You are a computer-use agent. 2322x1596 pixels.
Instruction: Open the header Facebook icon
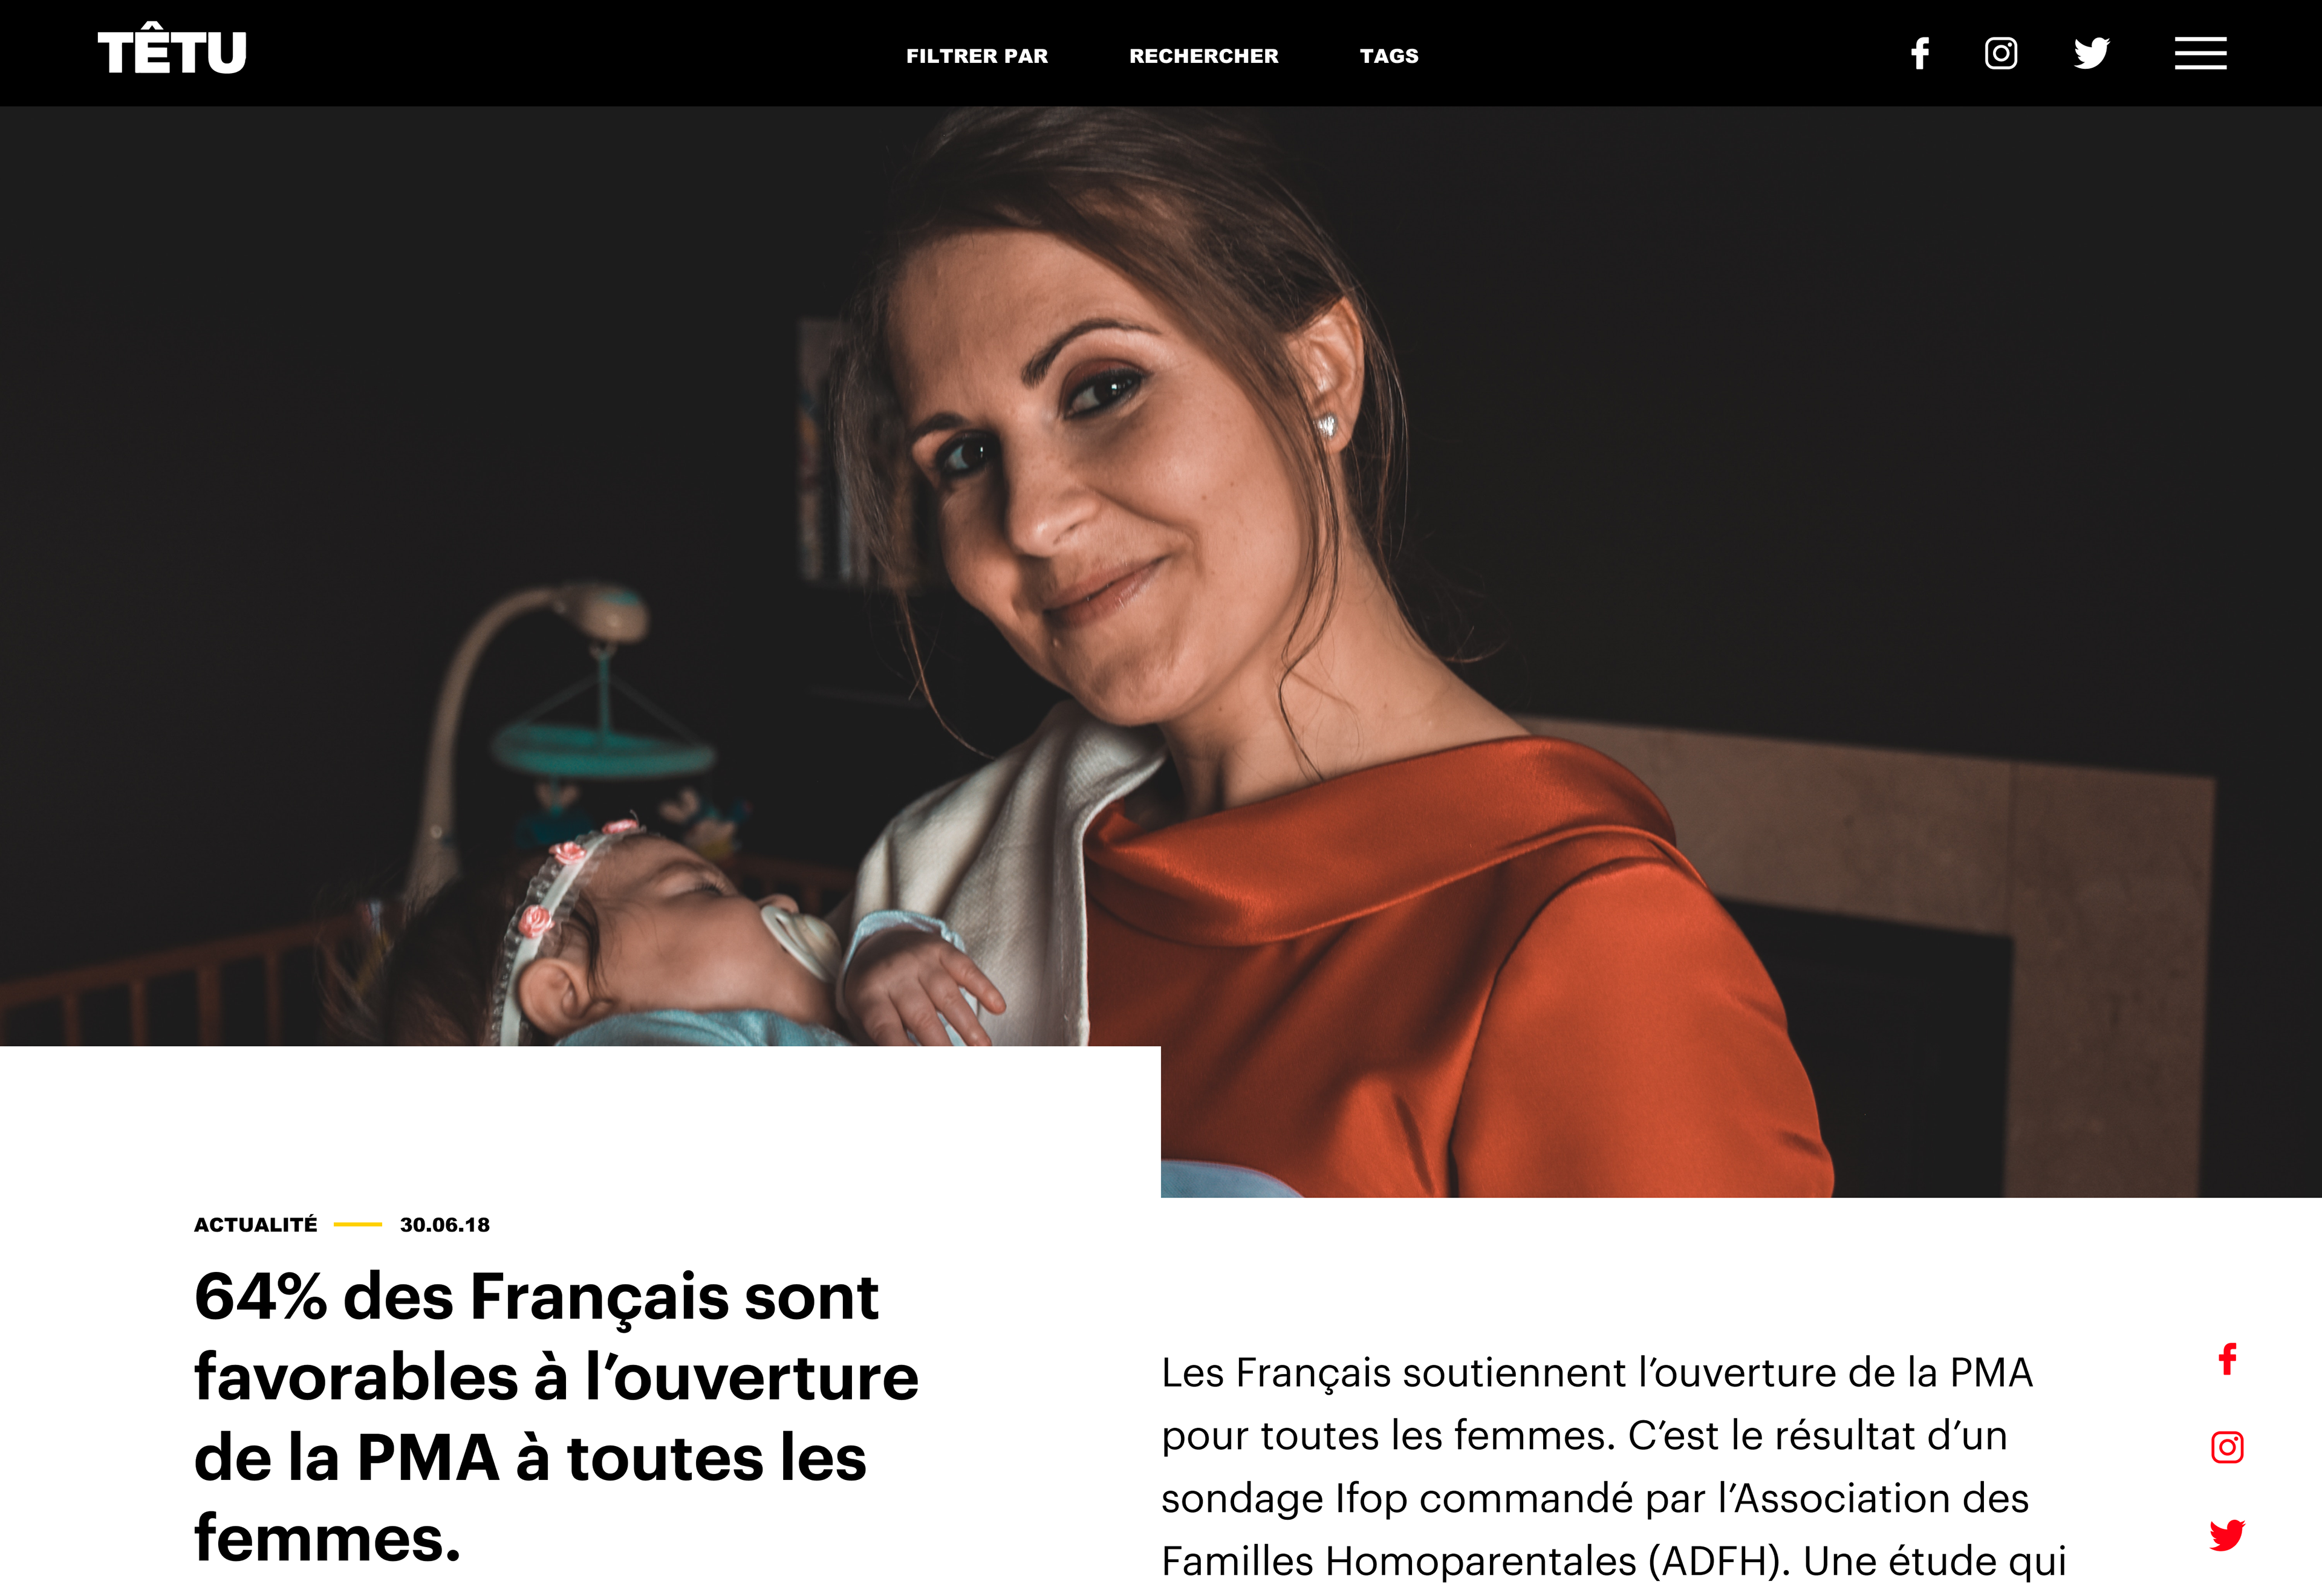pyautogui.click(x=1919, y=53)
